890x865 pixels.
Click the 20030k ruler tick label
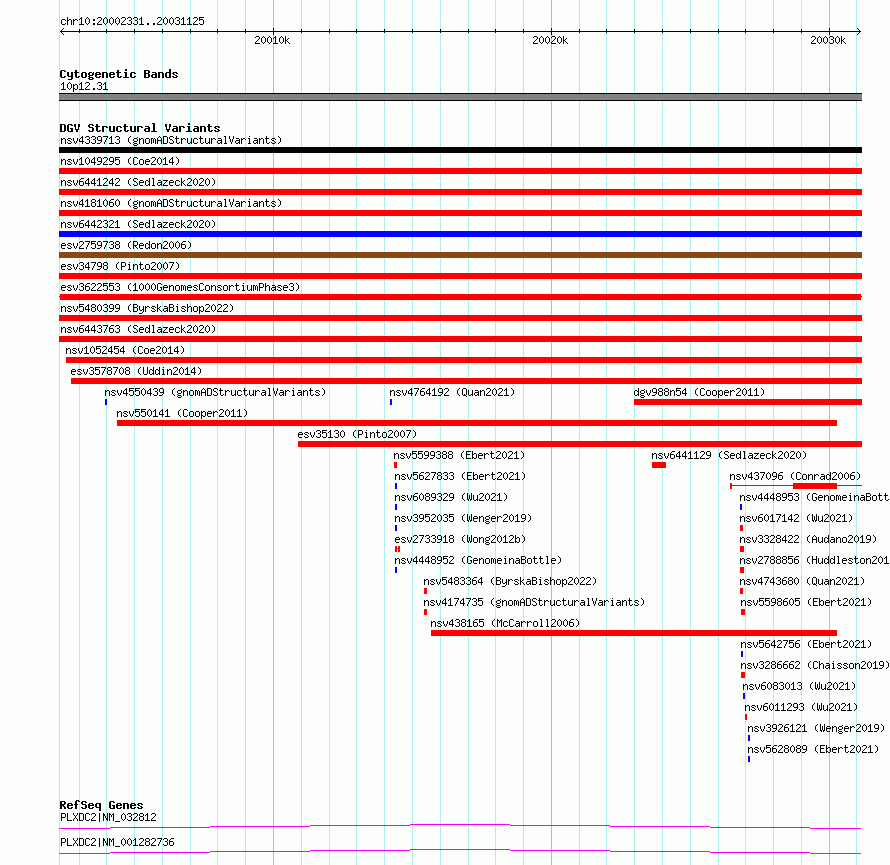pos(828,40)
